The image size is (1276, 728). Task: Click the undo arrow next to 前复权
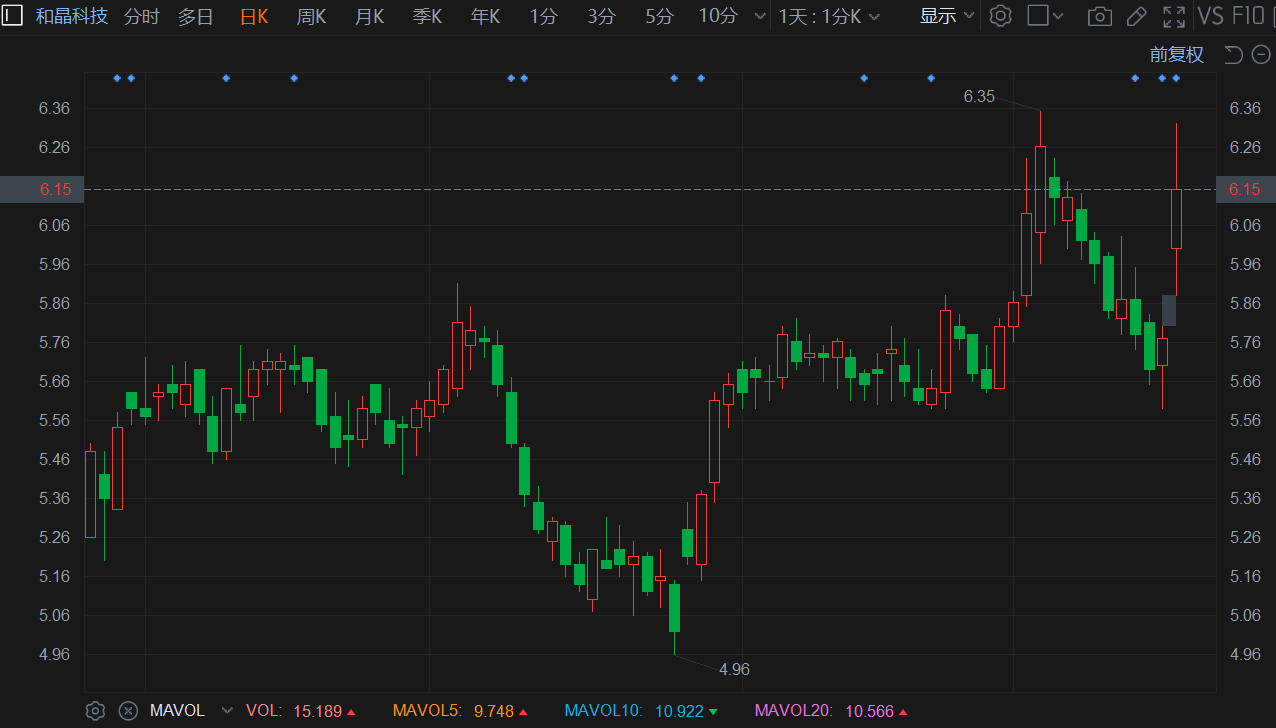pyautogui.click(x=1233, y=55)
